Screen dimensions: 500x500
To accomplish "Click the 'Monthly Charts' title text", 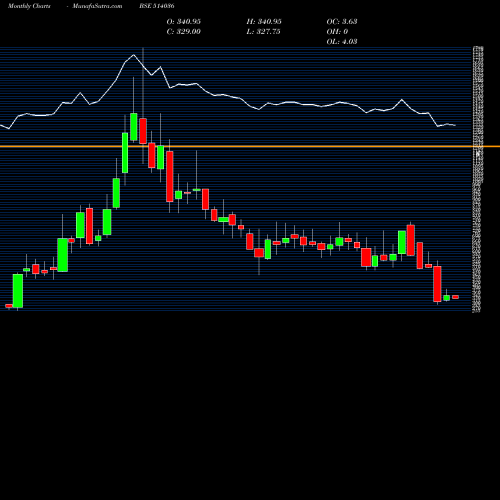I will (29, 6).
